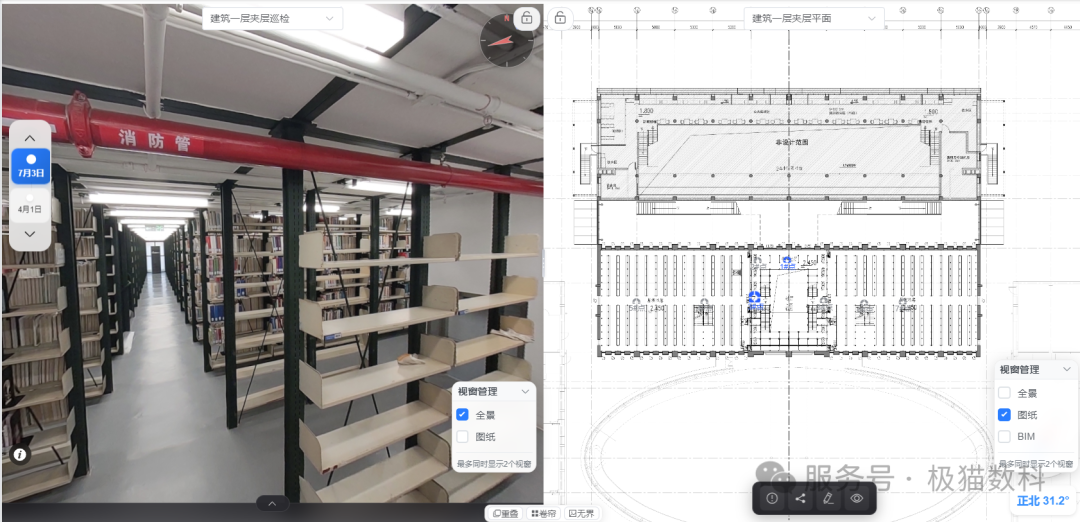Switch to 重叠 view mode
1080x522 pixels.
tap(505, 513)
